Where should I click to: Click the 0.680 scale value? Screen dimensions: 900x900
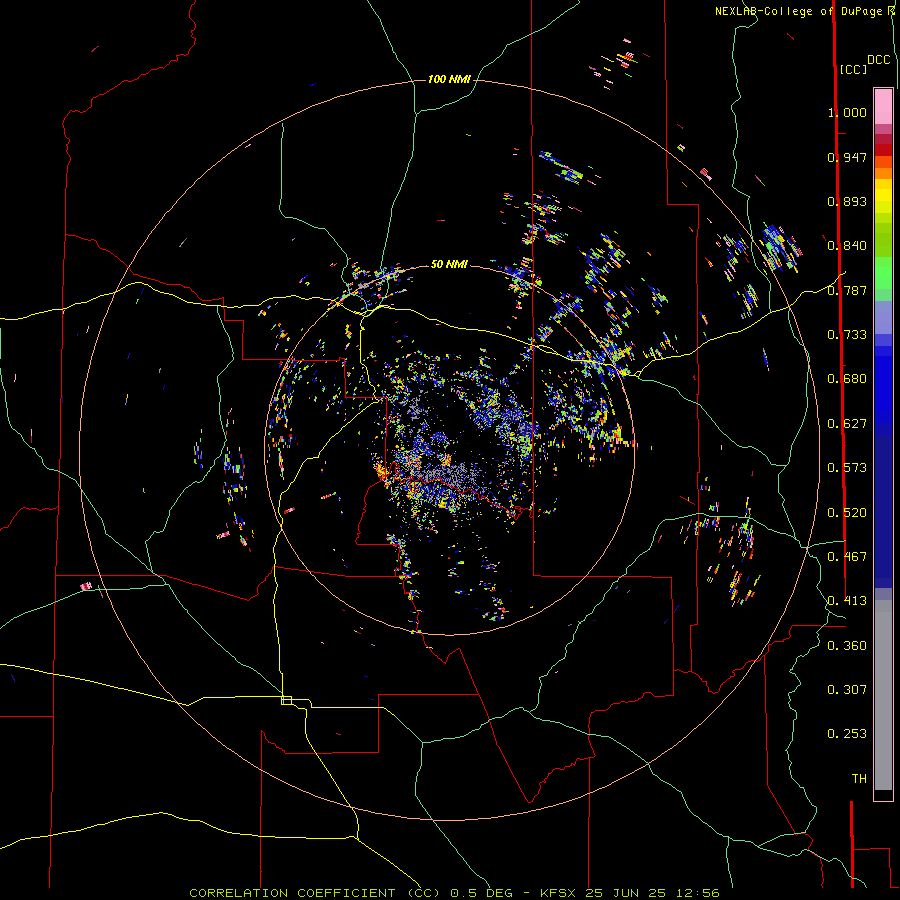[x=847, y=379]
